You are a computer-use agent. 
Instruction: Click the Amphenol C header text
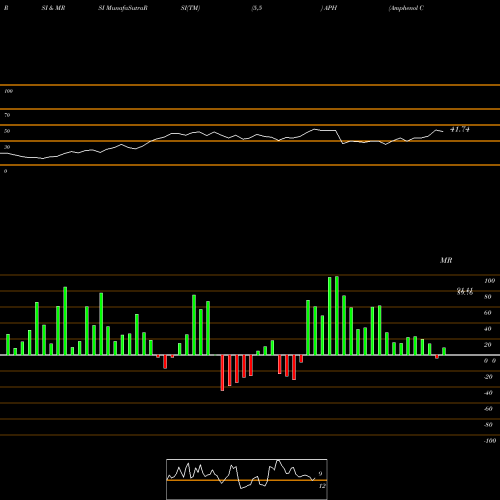(406, 8)
